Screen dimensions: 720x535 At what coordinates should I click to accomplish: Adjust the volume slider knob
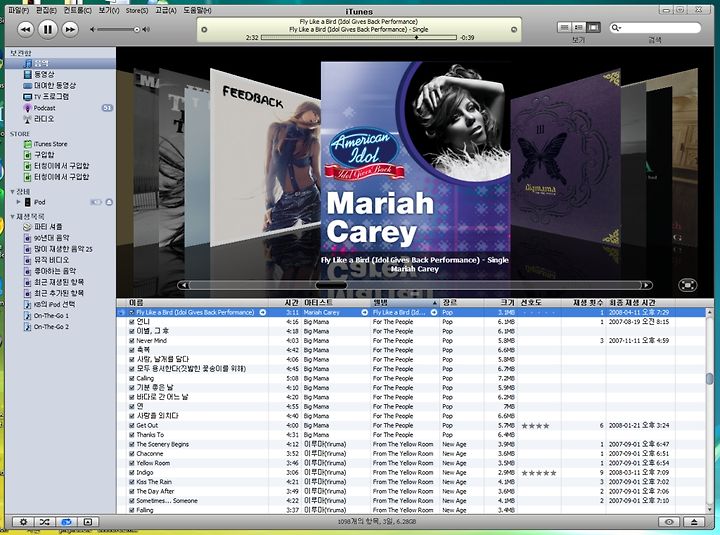pyautogui.click(x=136, y=29)
